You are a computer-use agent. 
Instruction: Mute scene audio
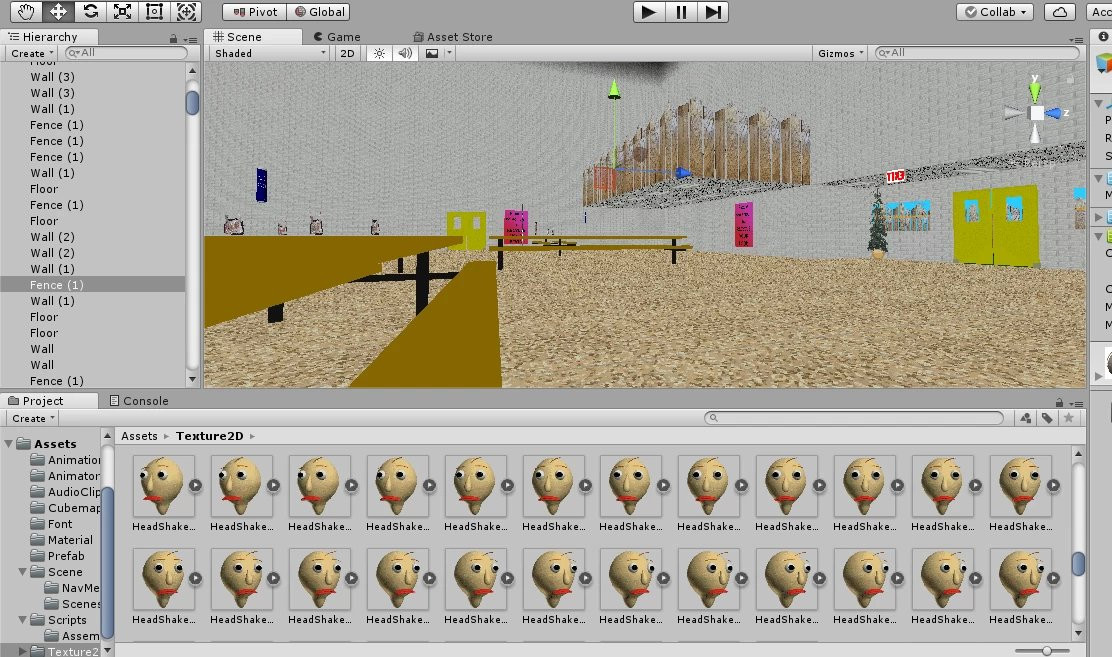pos(406,52)
